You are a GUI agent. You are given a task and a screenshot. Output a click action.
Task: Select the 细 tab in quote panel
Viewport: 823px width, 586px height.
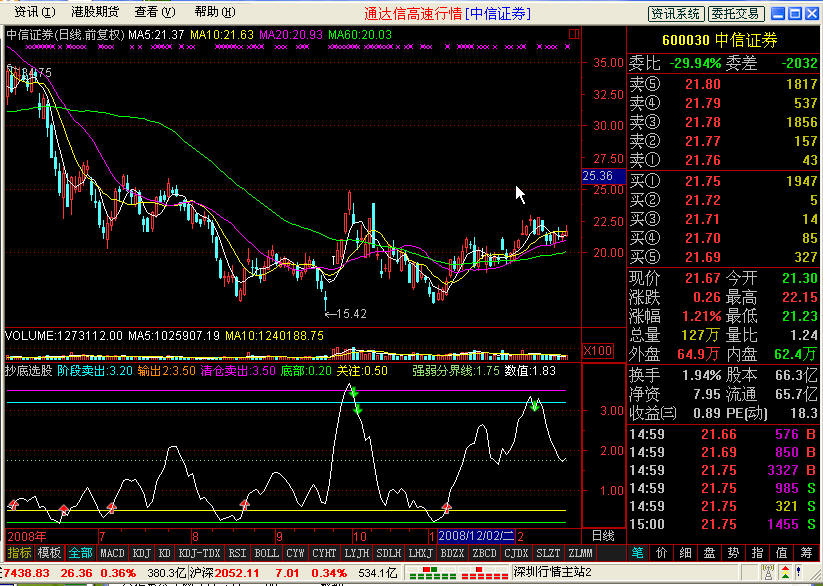[685, 553]
